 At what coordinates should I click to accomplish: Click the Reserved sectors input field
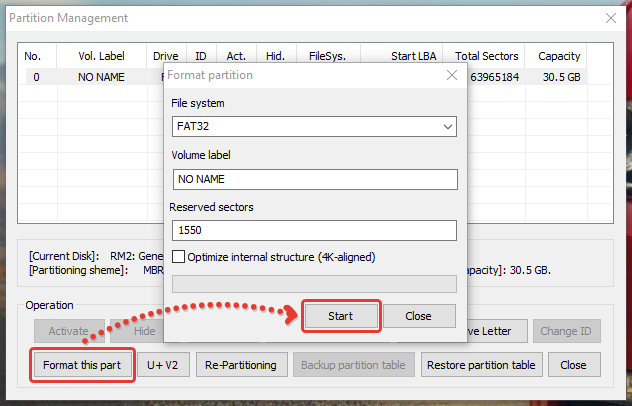tap(314, 231)
